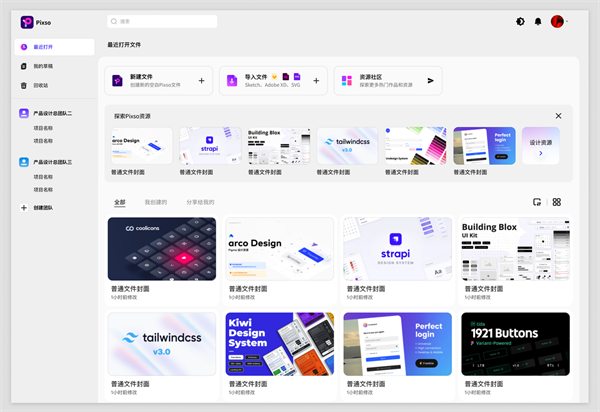Image resolution: width=600 pixels, height=412 pixels.
Task: Click the Pixso logo icon
Action: [x=27, y=22]
